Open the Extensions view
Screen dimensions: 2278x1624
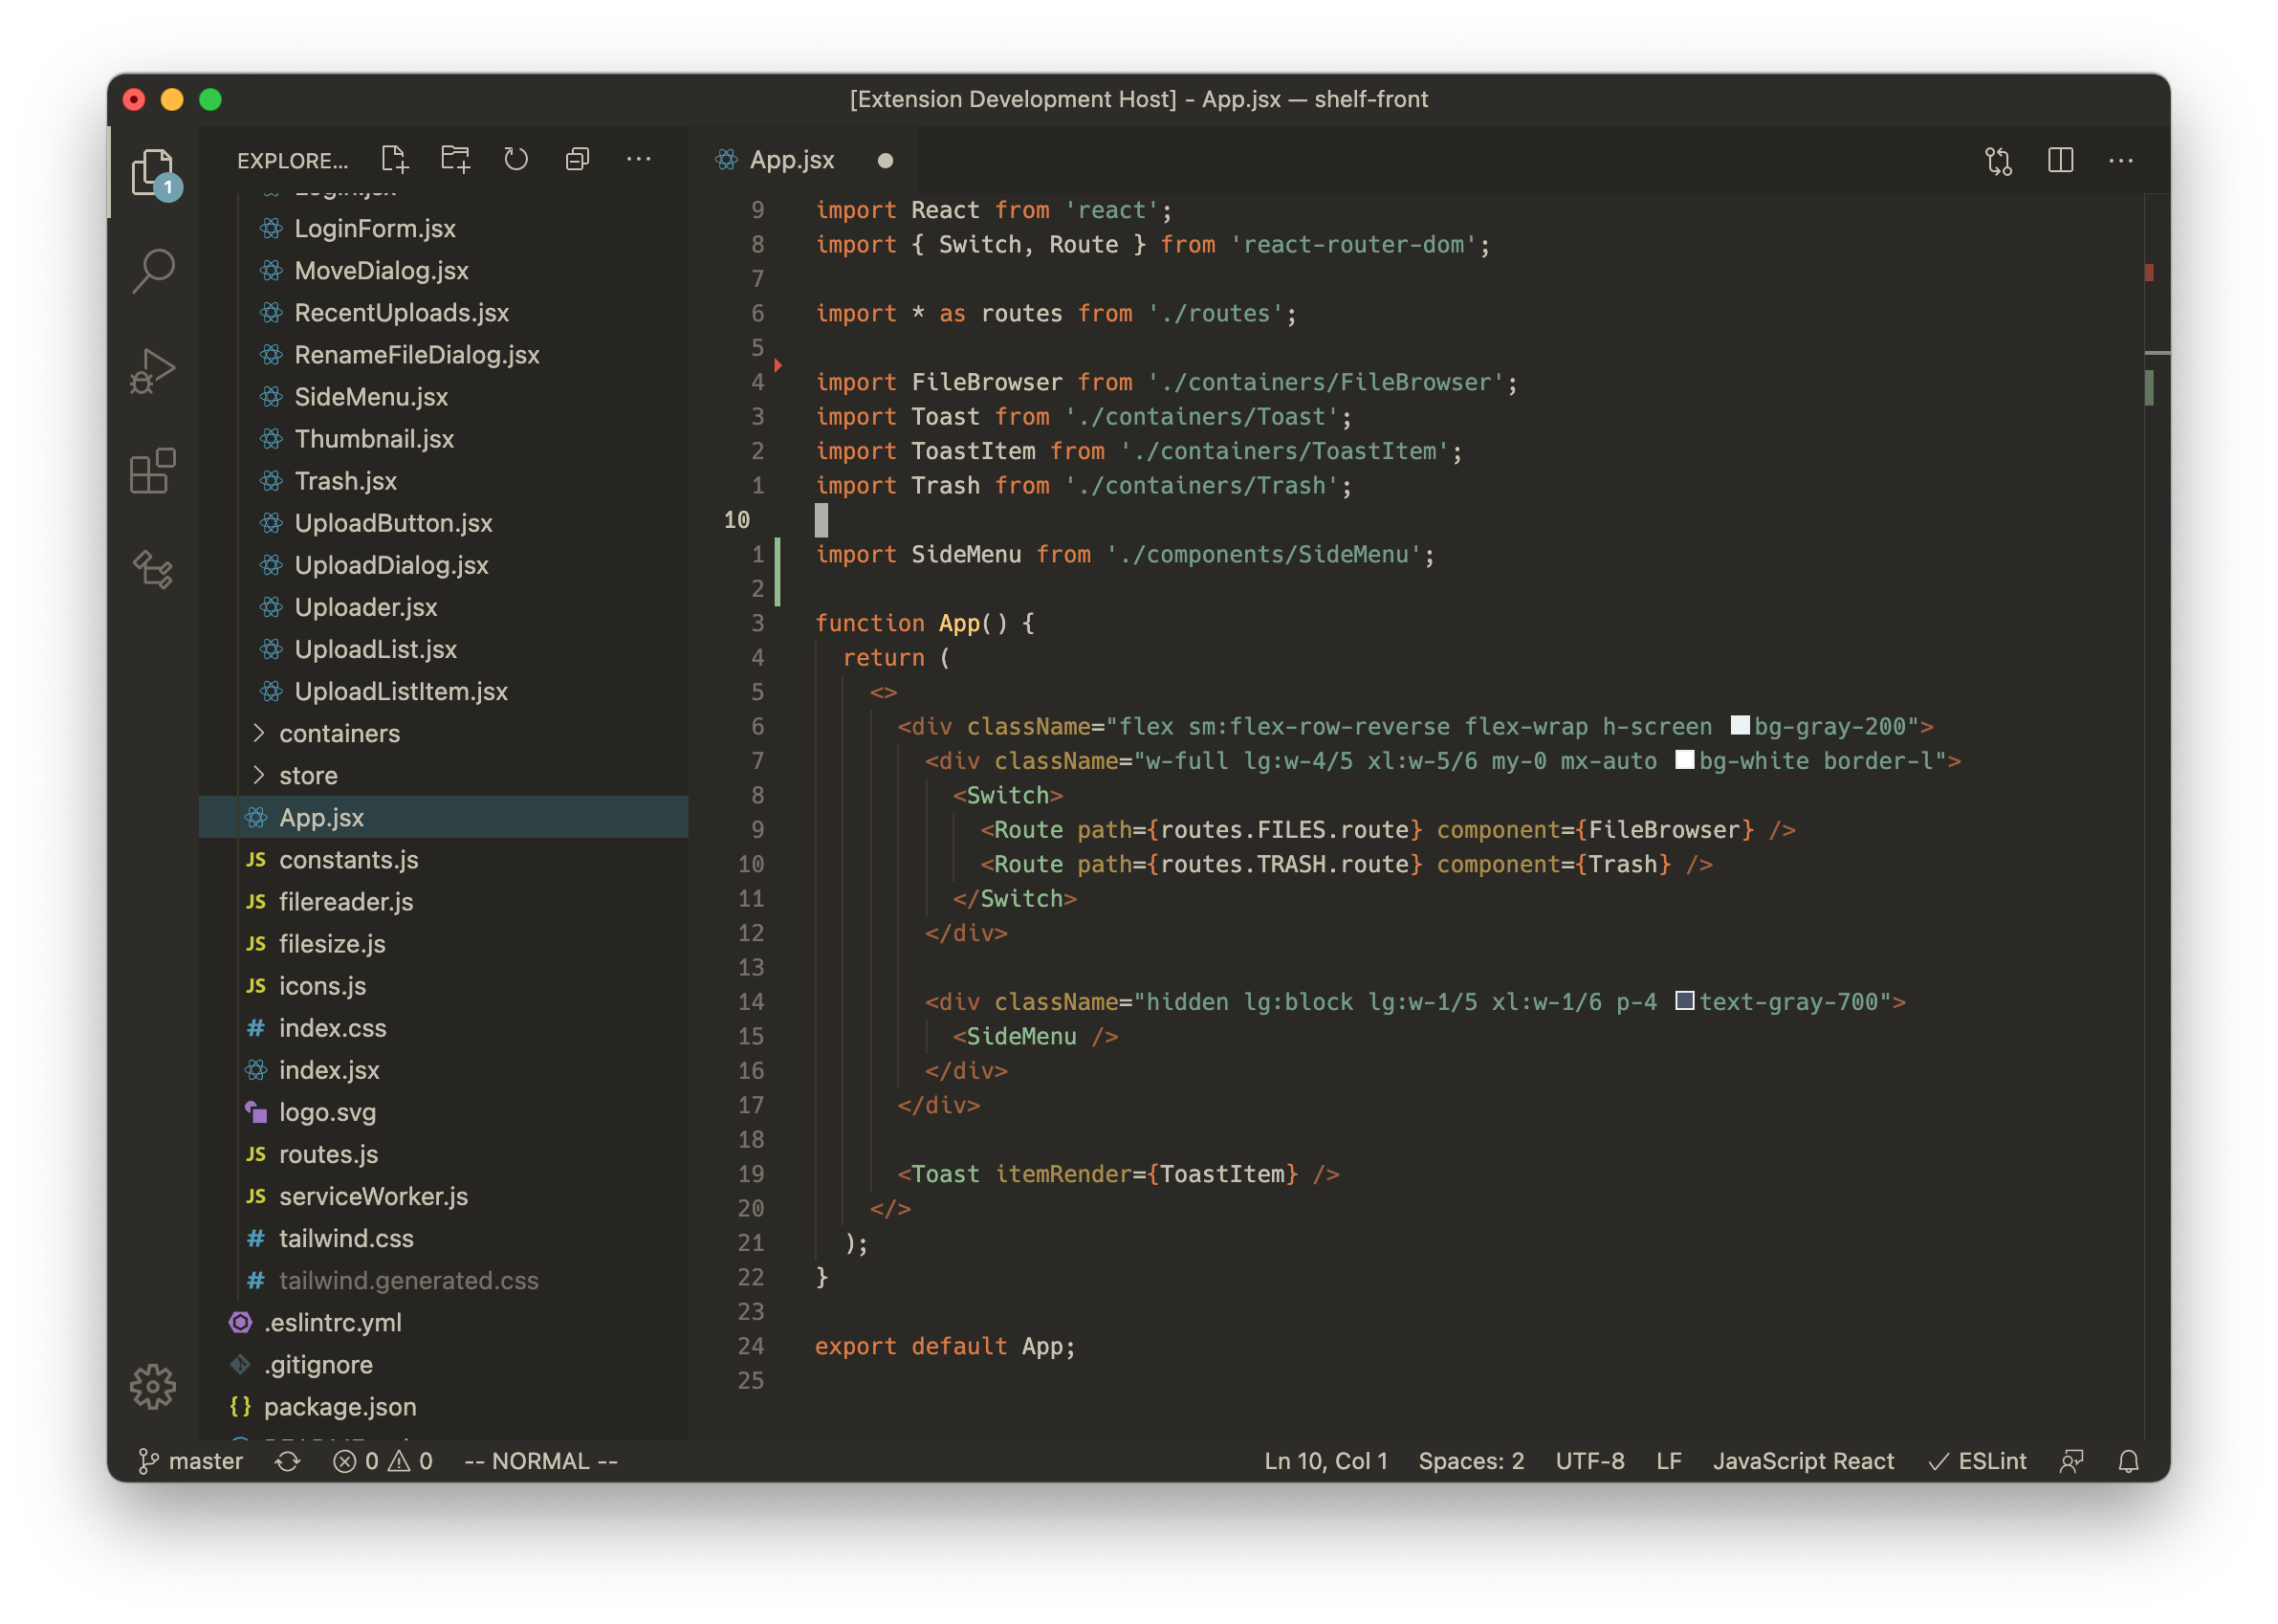(152, 470)
